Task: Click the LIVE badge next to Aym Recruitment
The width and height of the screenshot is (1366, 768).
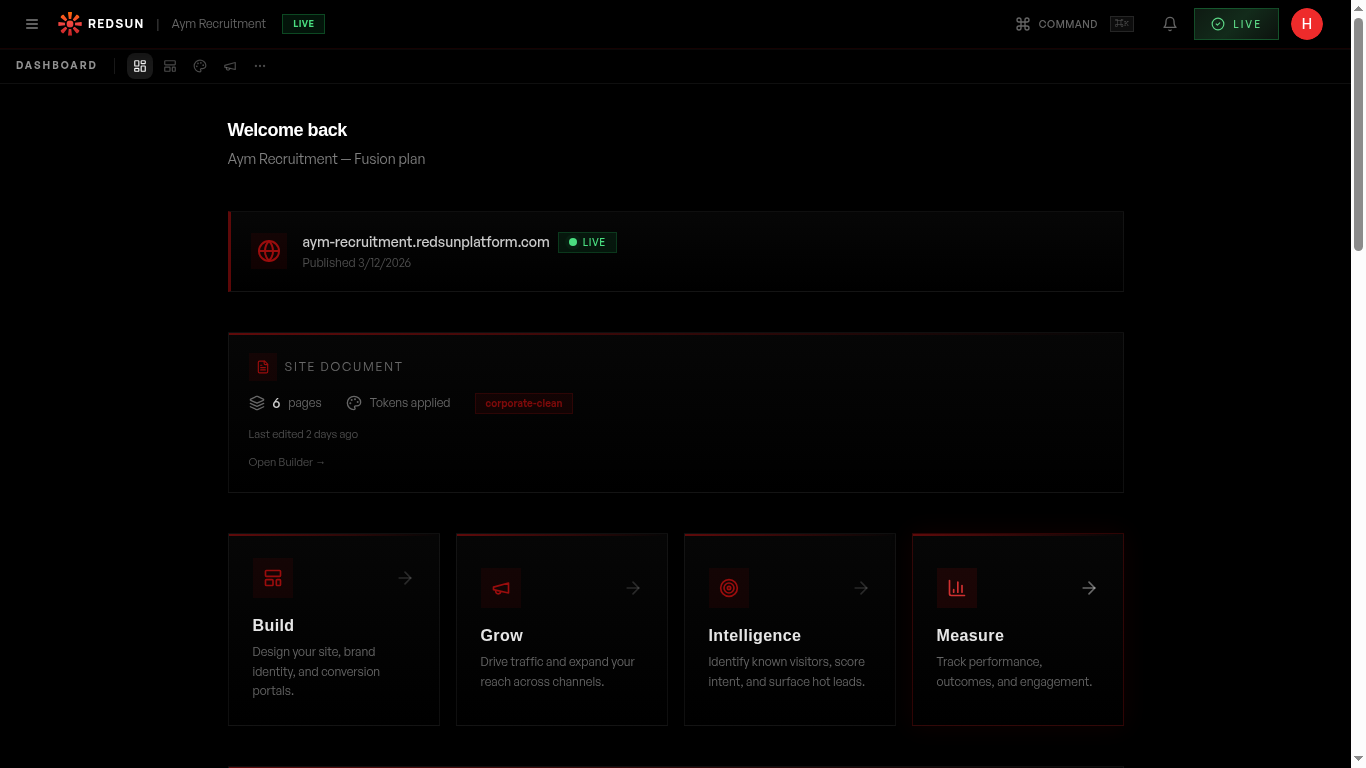Action: coord(303,23)
